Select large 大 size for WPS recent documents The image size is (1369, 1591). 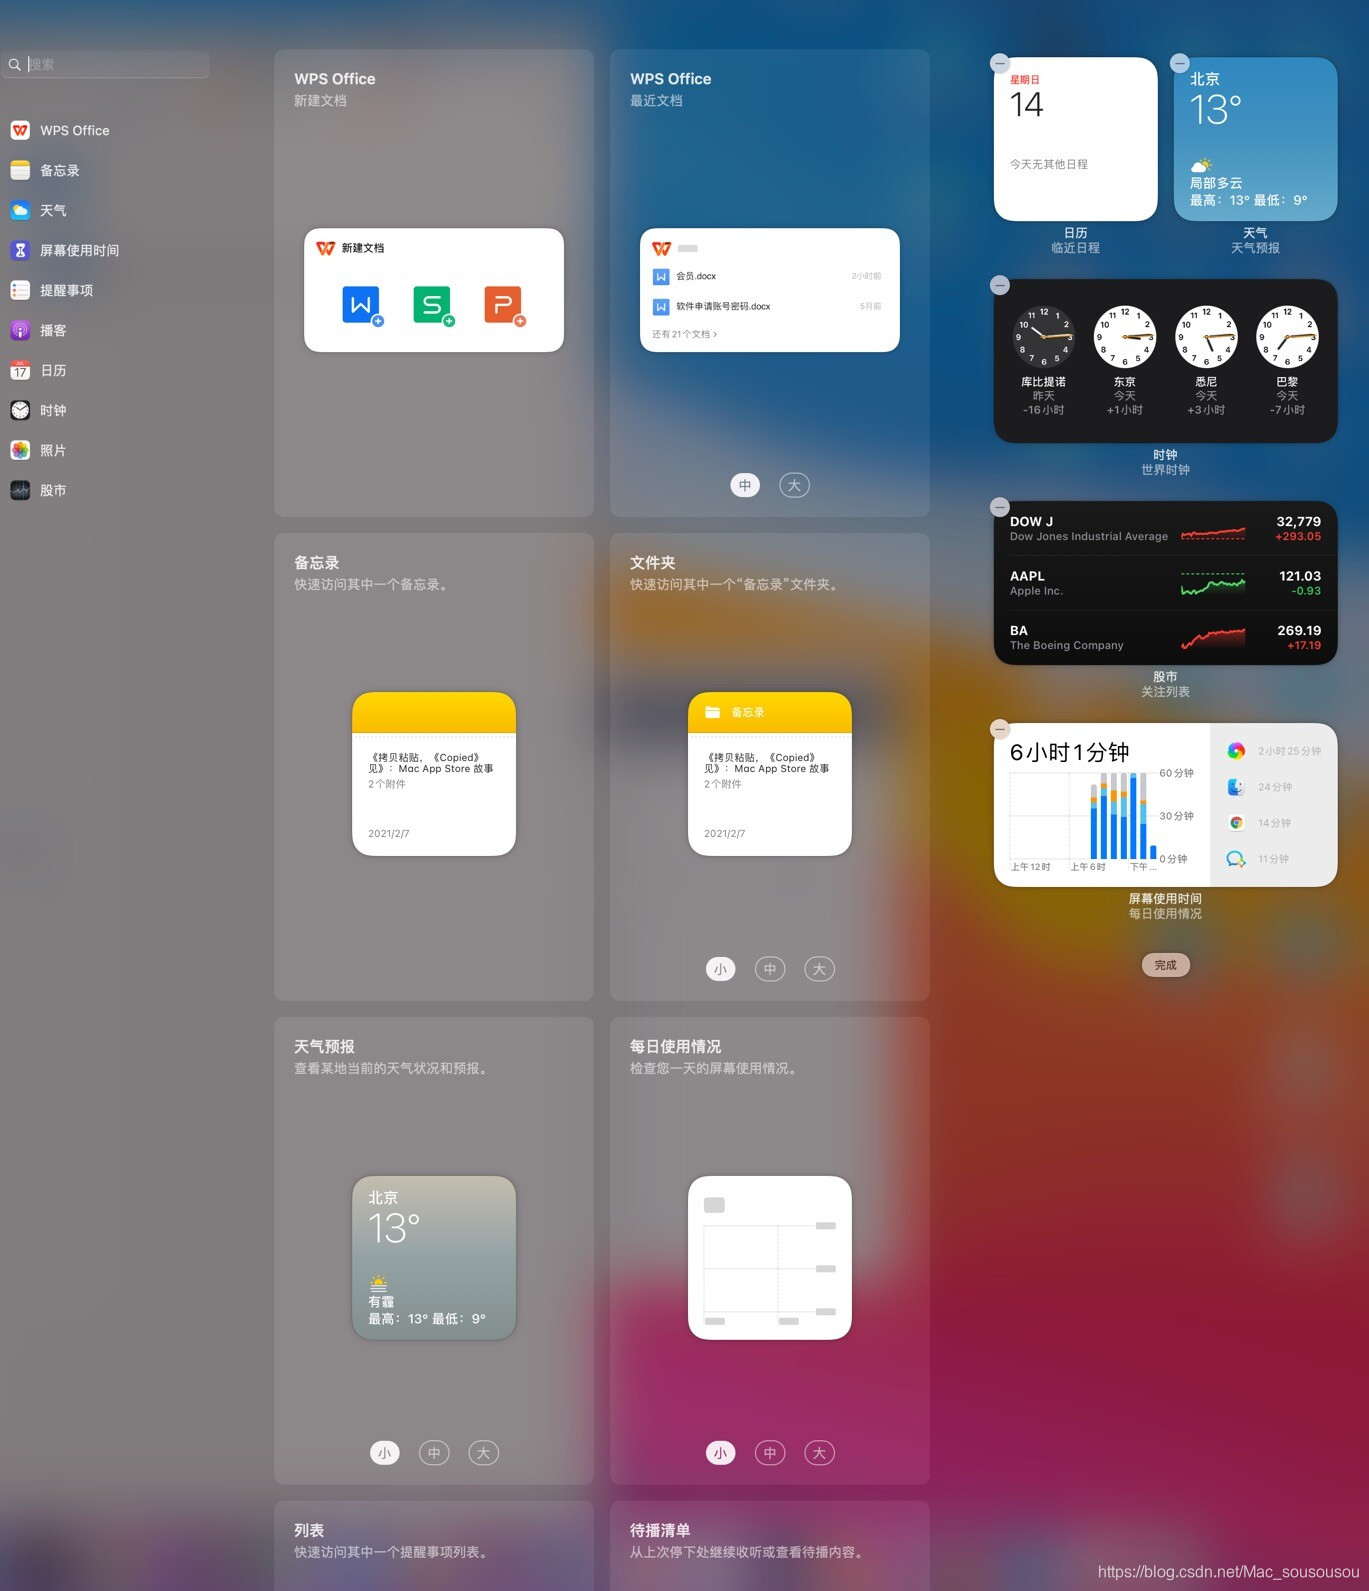pyautogui.click(x=794, y=485)
